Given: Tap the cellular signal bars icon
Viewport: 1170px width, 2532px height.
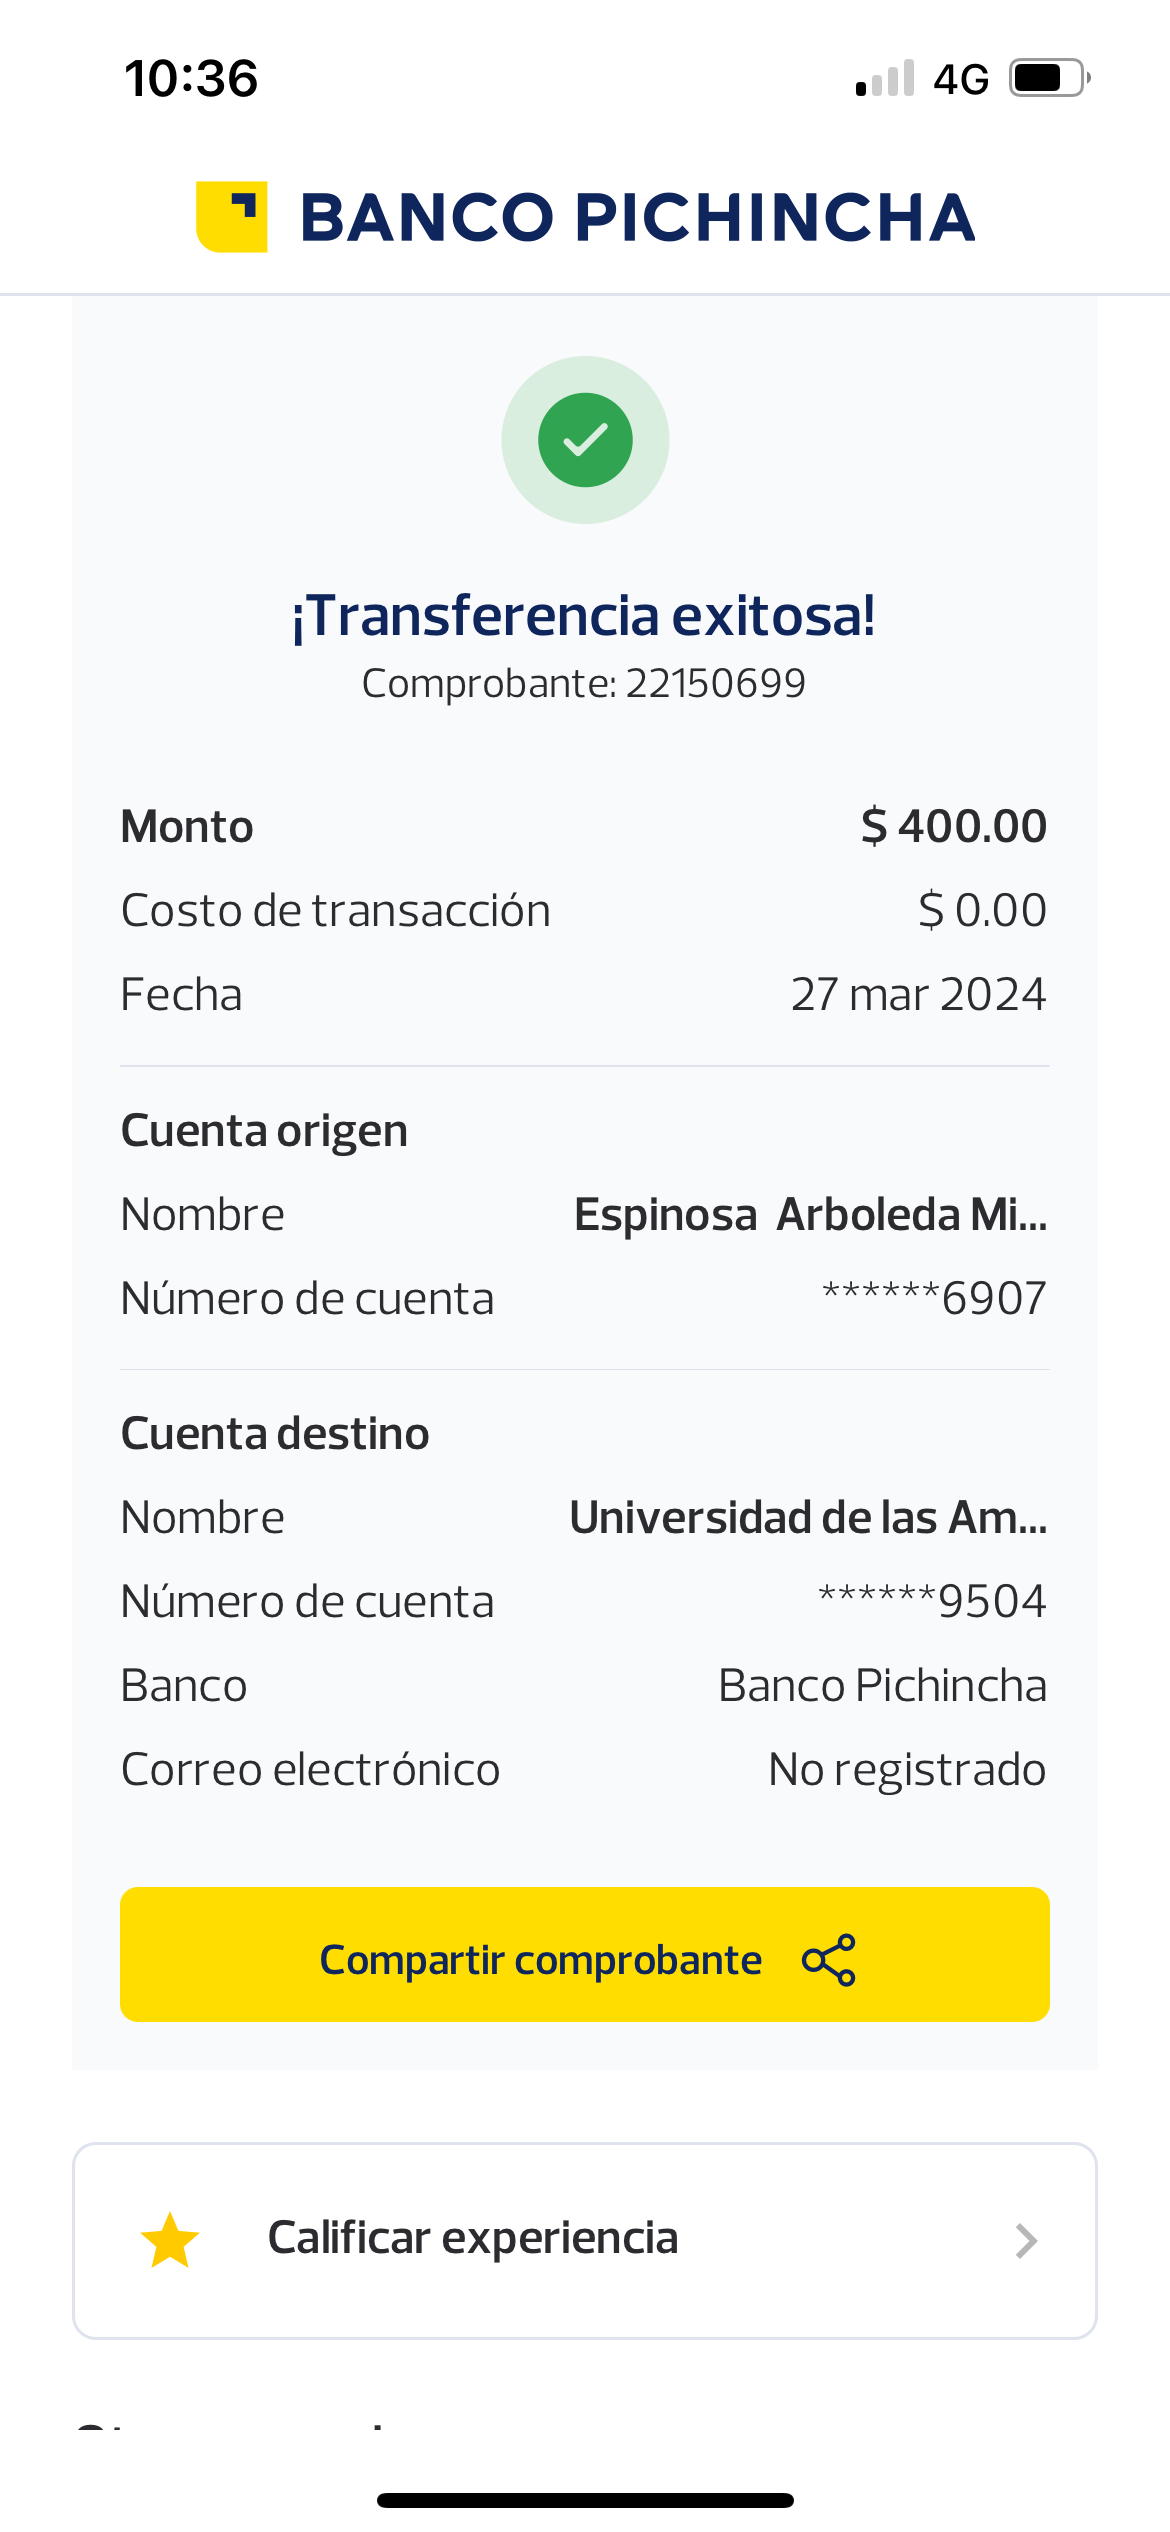Looking at the screenshot, I should pyautogui.click(x=885, y=79).
